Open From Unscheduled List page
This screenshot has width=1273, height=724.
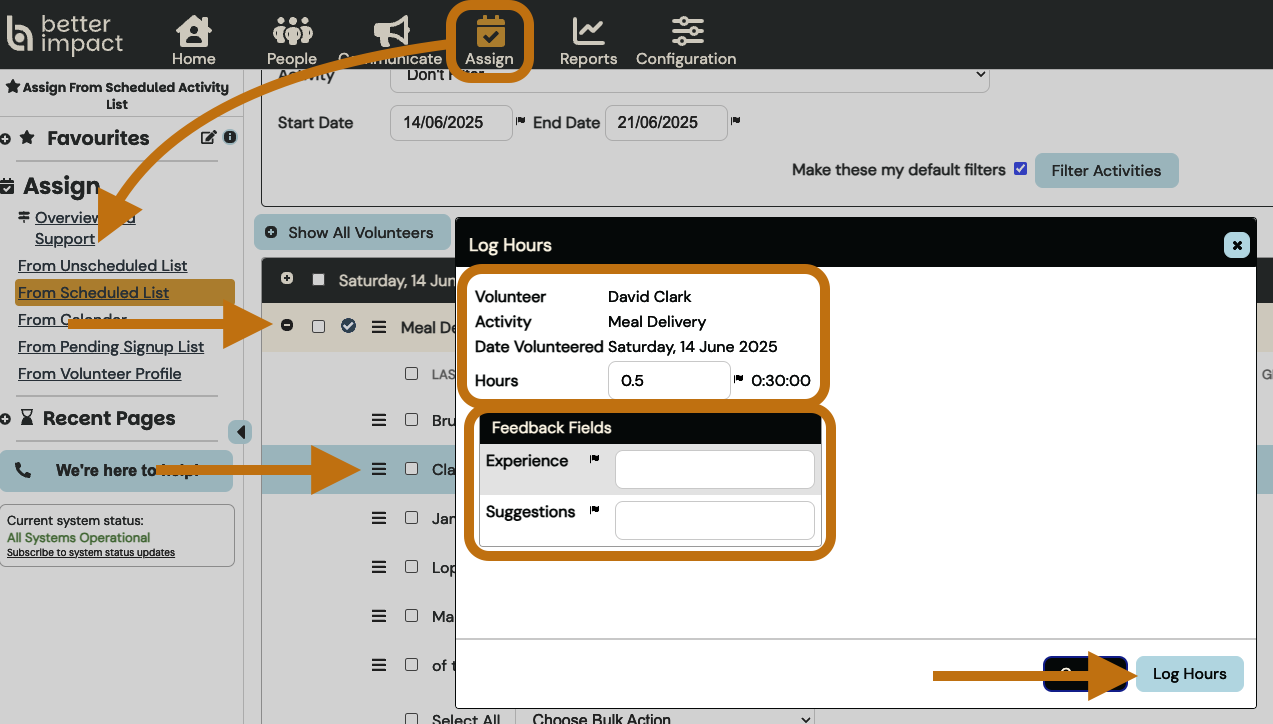[x=102, y=266]
